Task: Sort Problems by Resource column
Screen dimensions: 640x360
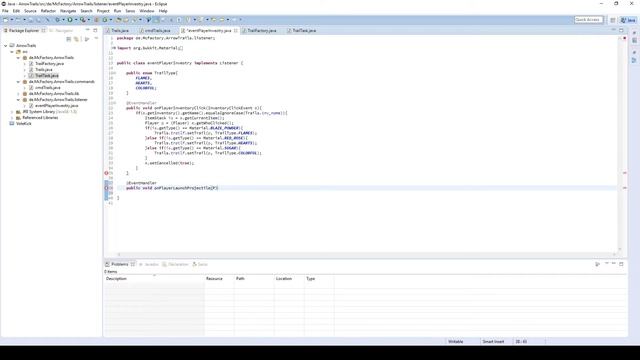Action: [x=219, y=279]
